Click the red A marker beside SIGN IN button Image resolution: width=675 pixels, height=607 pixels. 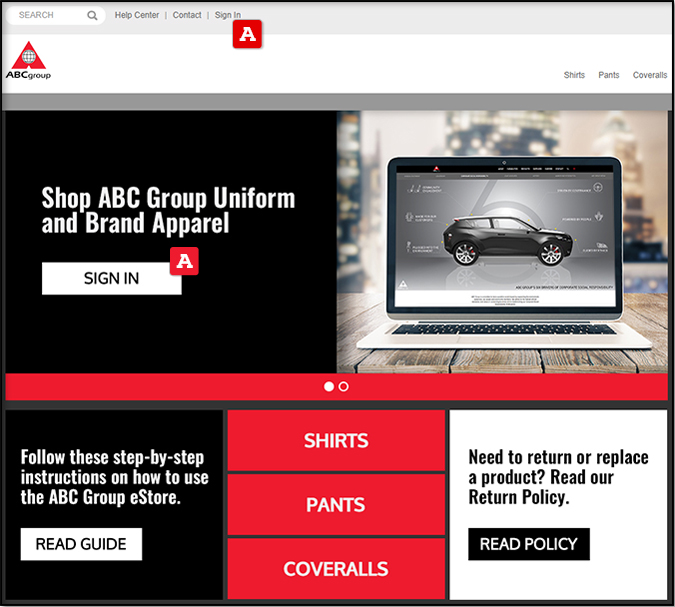pyautogui.click(x=184, y=261)
